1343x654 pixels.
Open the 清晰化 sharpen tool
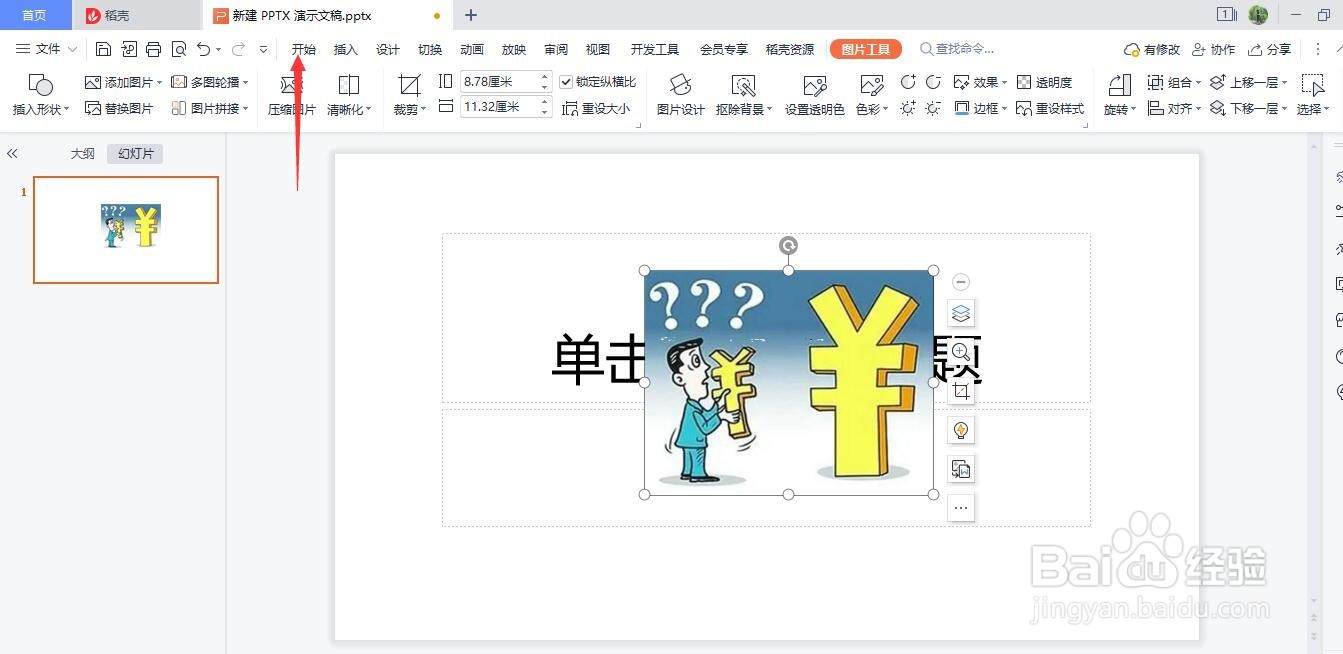349,95
